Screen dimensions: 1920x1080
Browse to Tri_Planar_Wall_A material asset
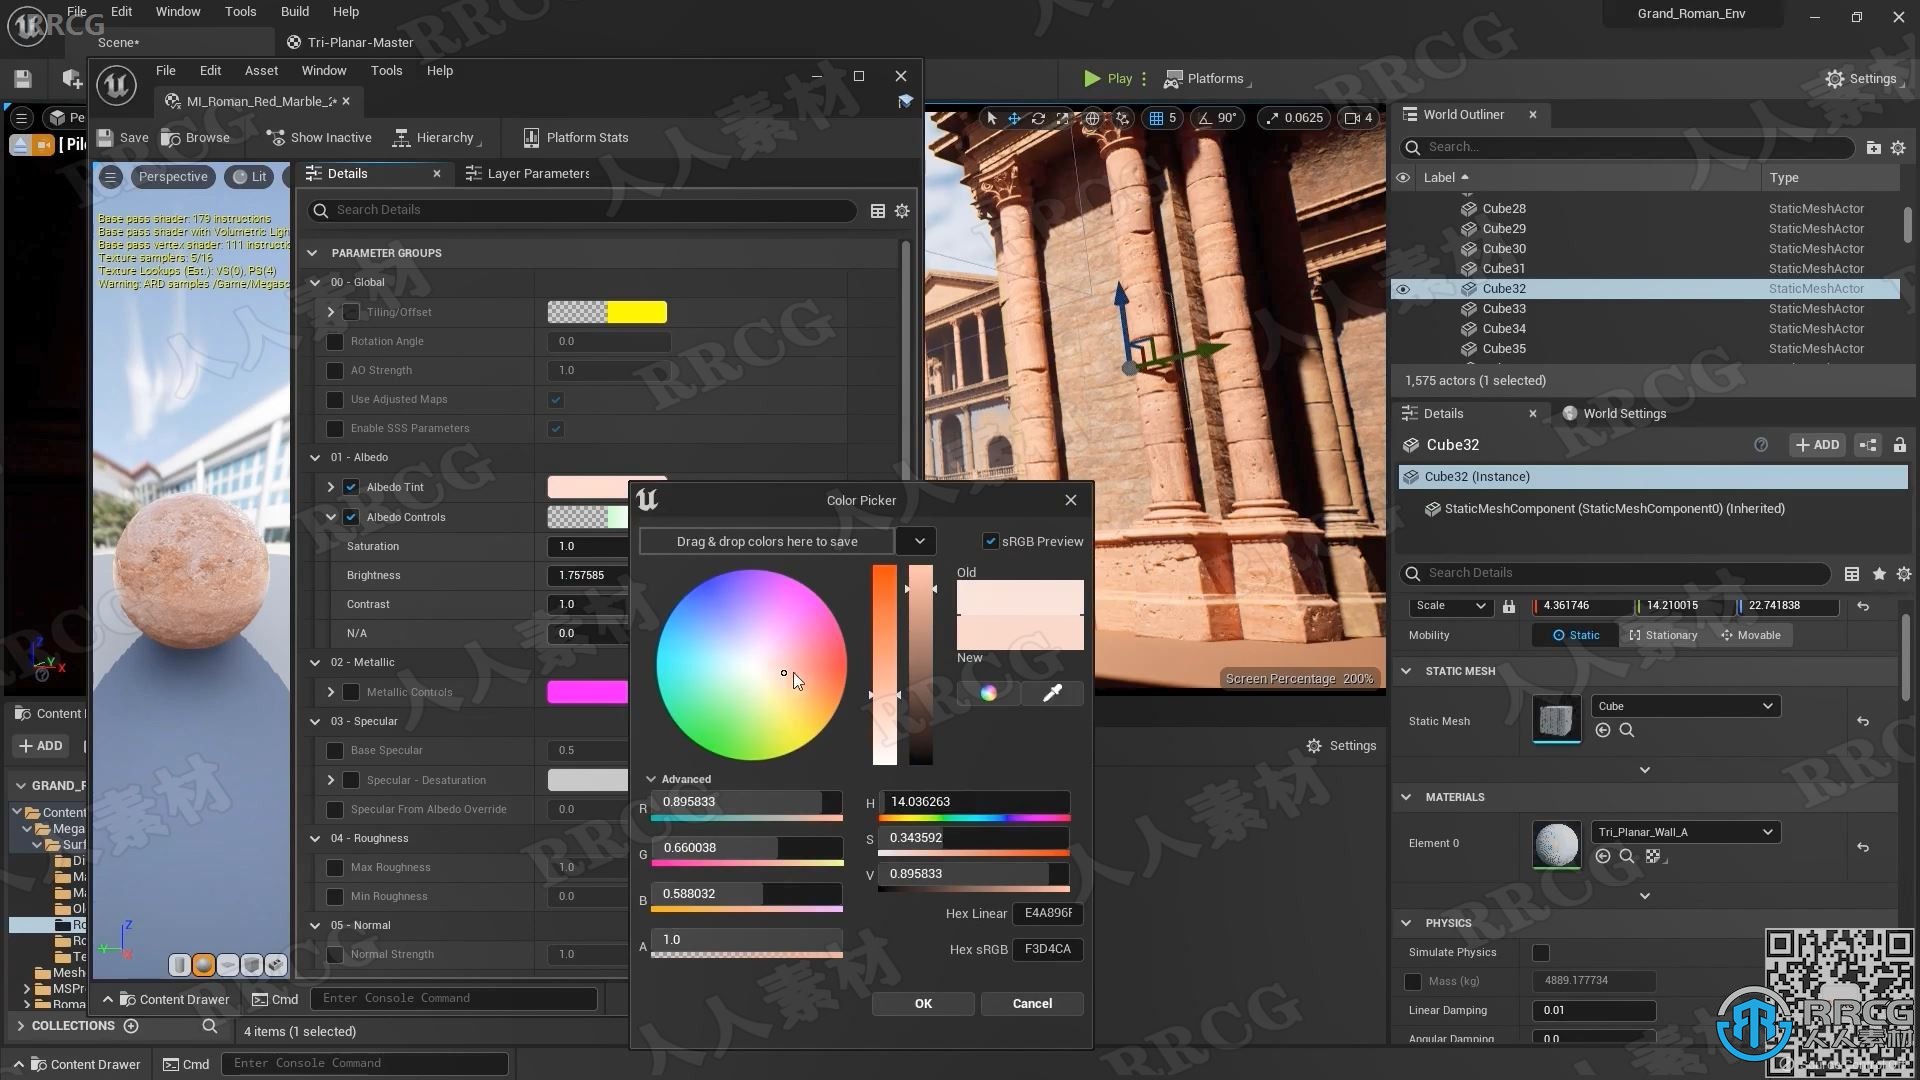(x=1627, y=857)
